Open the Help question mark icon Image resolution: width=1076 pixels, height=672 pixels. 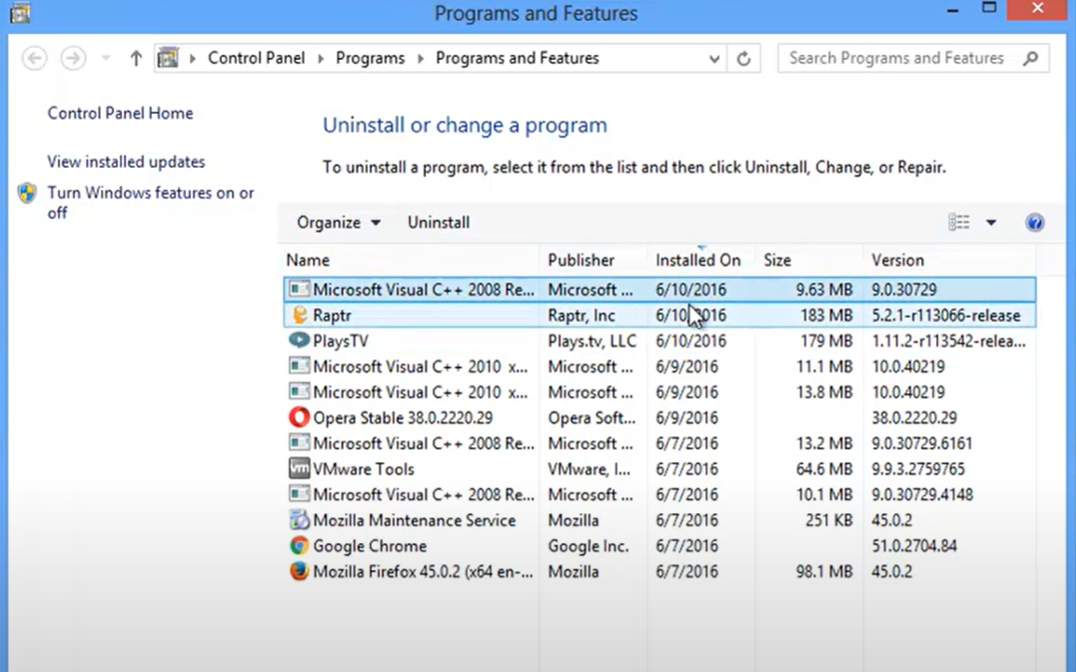coord(1034,222)
